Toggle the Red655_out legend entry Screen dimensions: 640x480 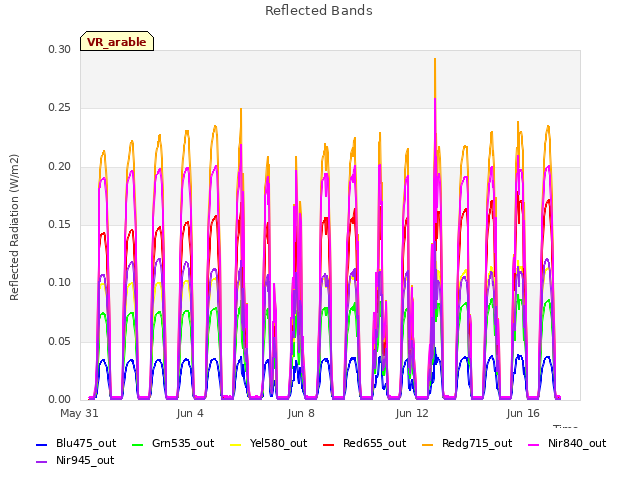(x=364, y=444)
